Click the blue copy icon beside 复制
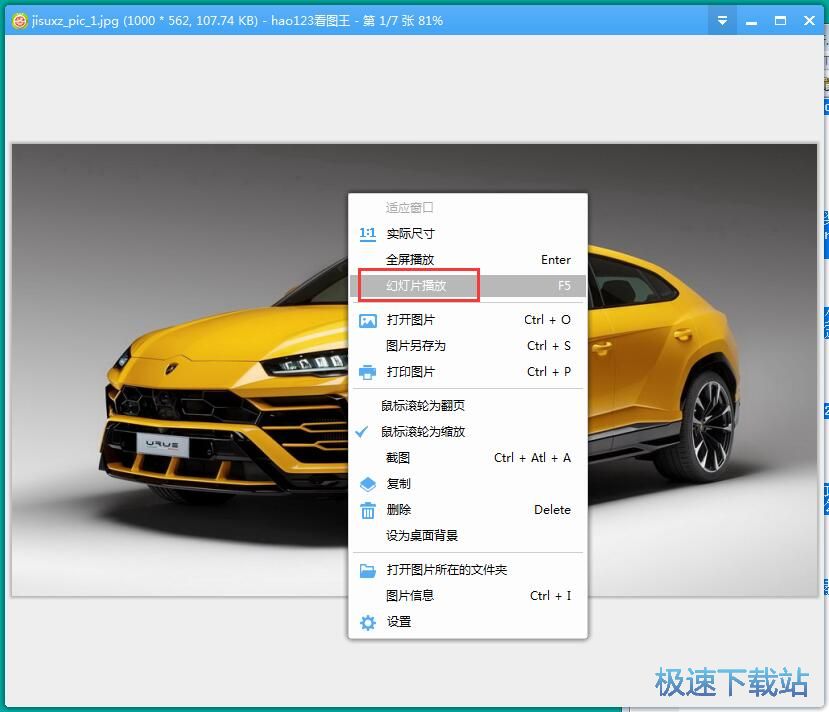 pos(368,483)
